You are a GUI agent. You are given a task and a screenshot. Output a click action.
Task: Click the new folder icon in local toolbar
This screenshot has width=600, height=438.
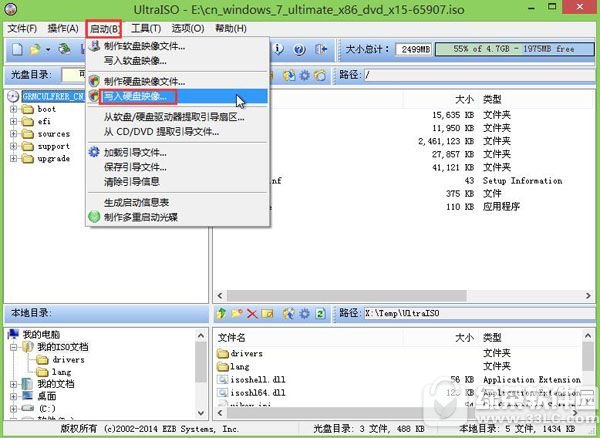pyautogui.click(x=236, y=314)
